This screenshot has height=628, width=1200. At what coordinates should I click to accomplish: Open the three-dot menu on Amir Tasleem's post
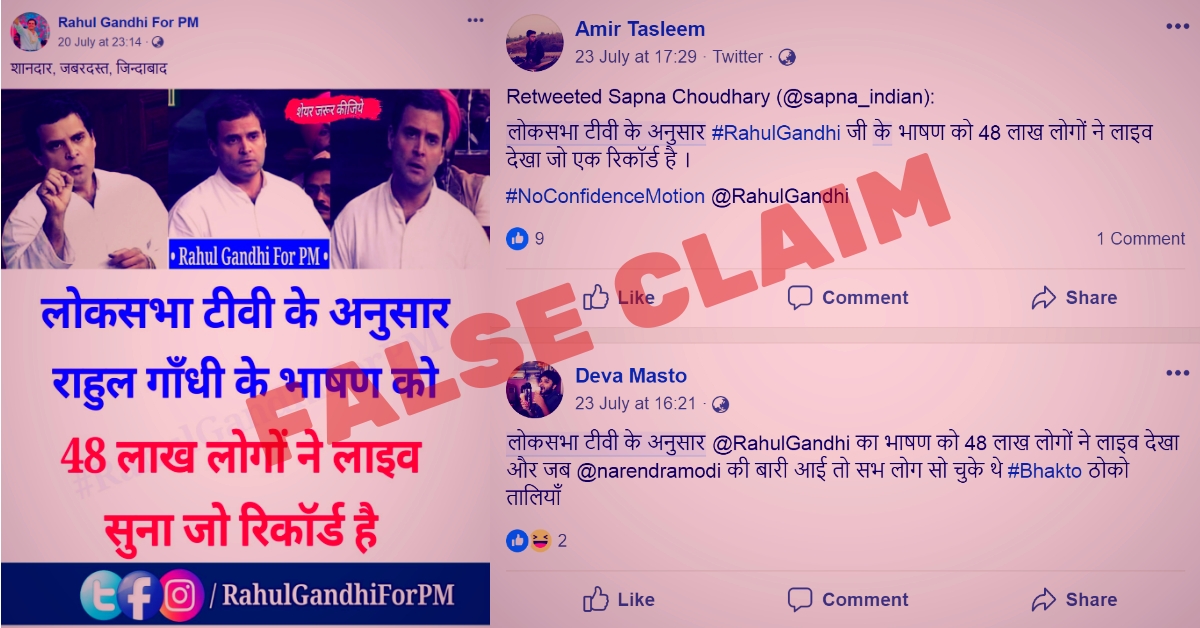1177,27
